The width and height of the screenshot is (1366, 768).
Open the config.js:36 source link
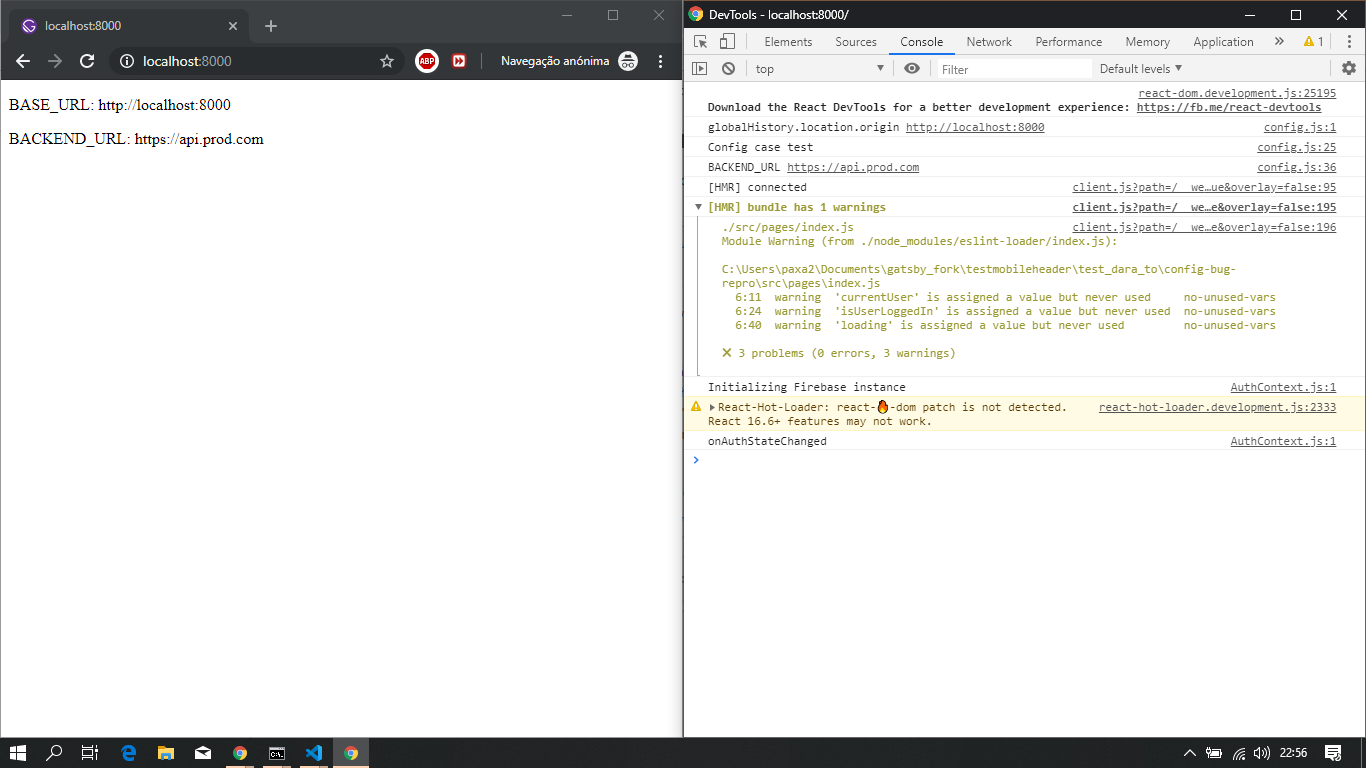tap(1296, 167)
